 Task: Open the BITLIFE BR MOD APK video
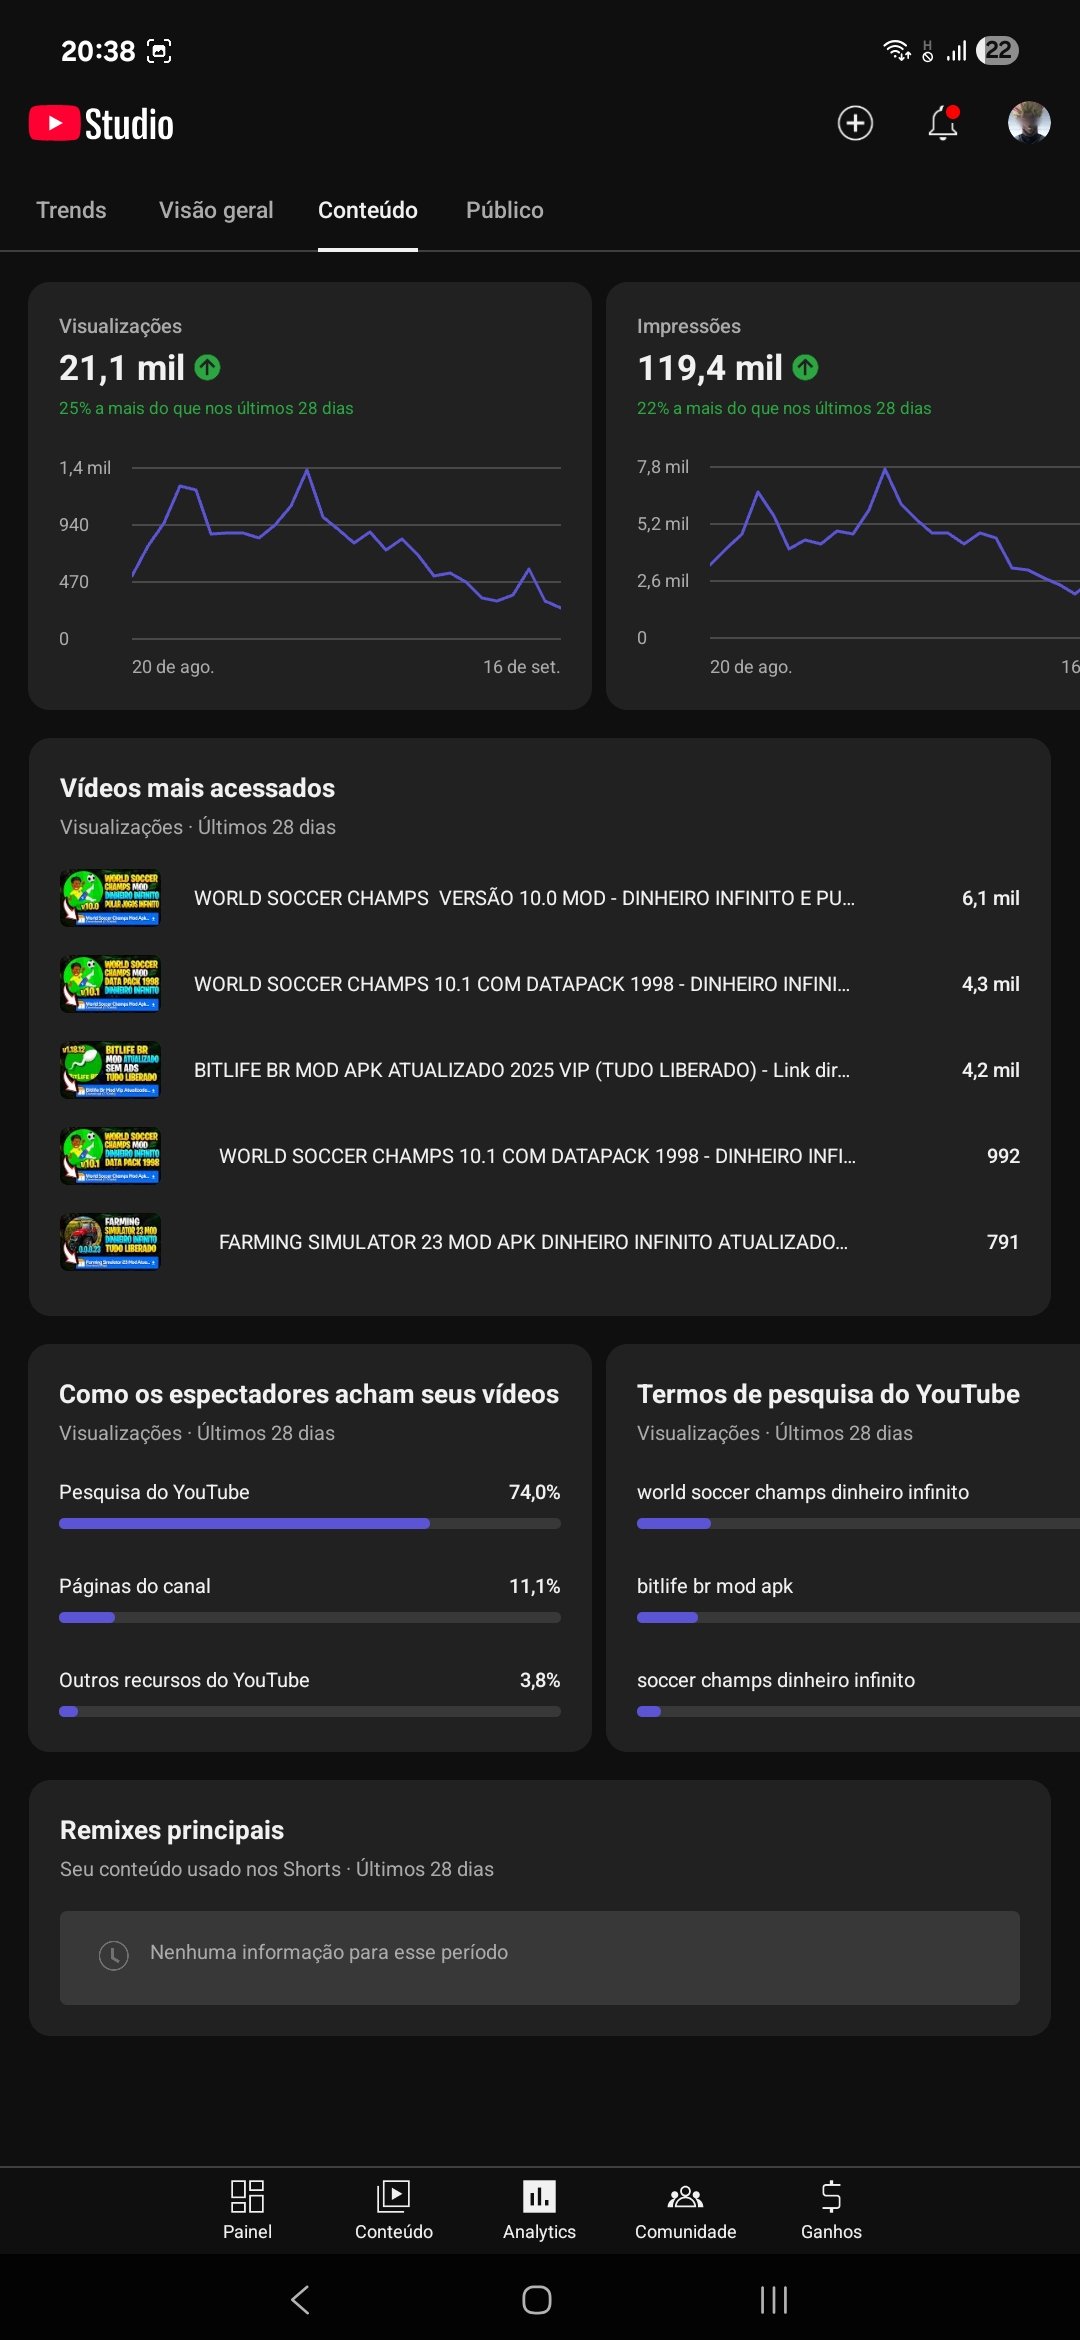point(522,1070)
